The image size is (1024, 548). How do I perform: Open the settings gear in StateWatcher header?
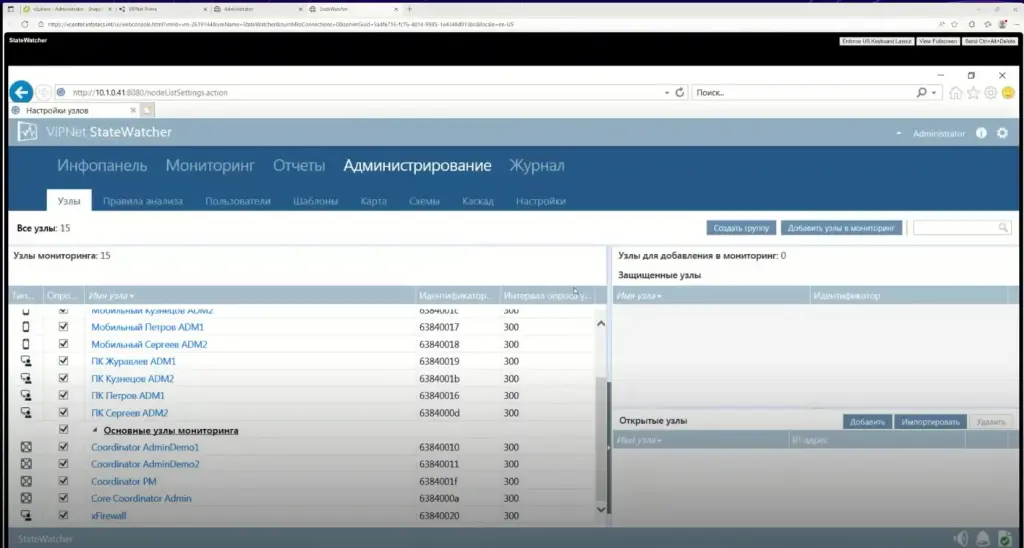pos(1002,133)
